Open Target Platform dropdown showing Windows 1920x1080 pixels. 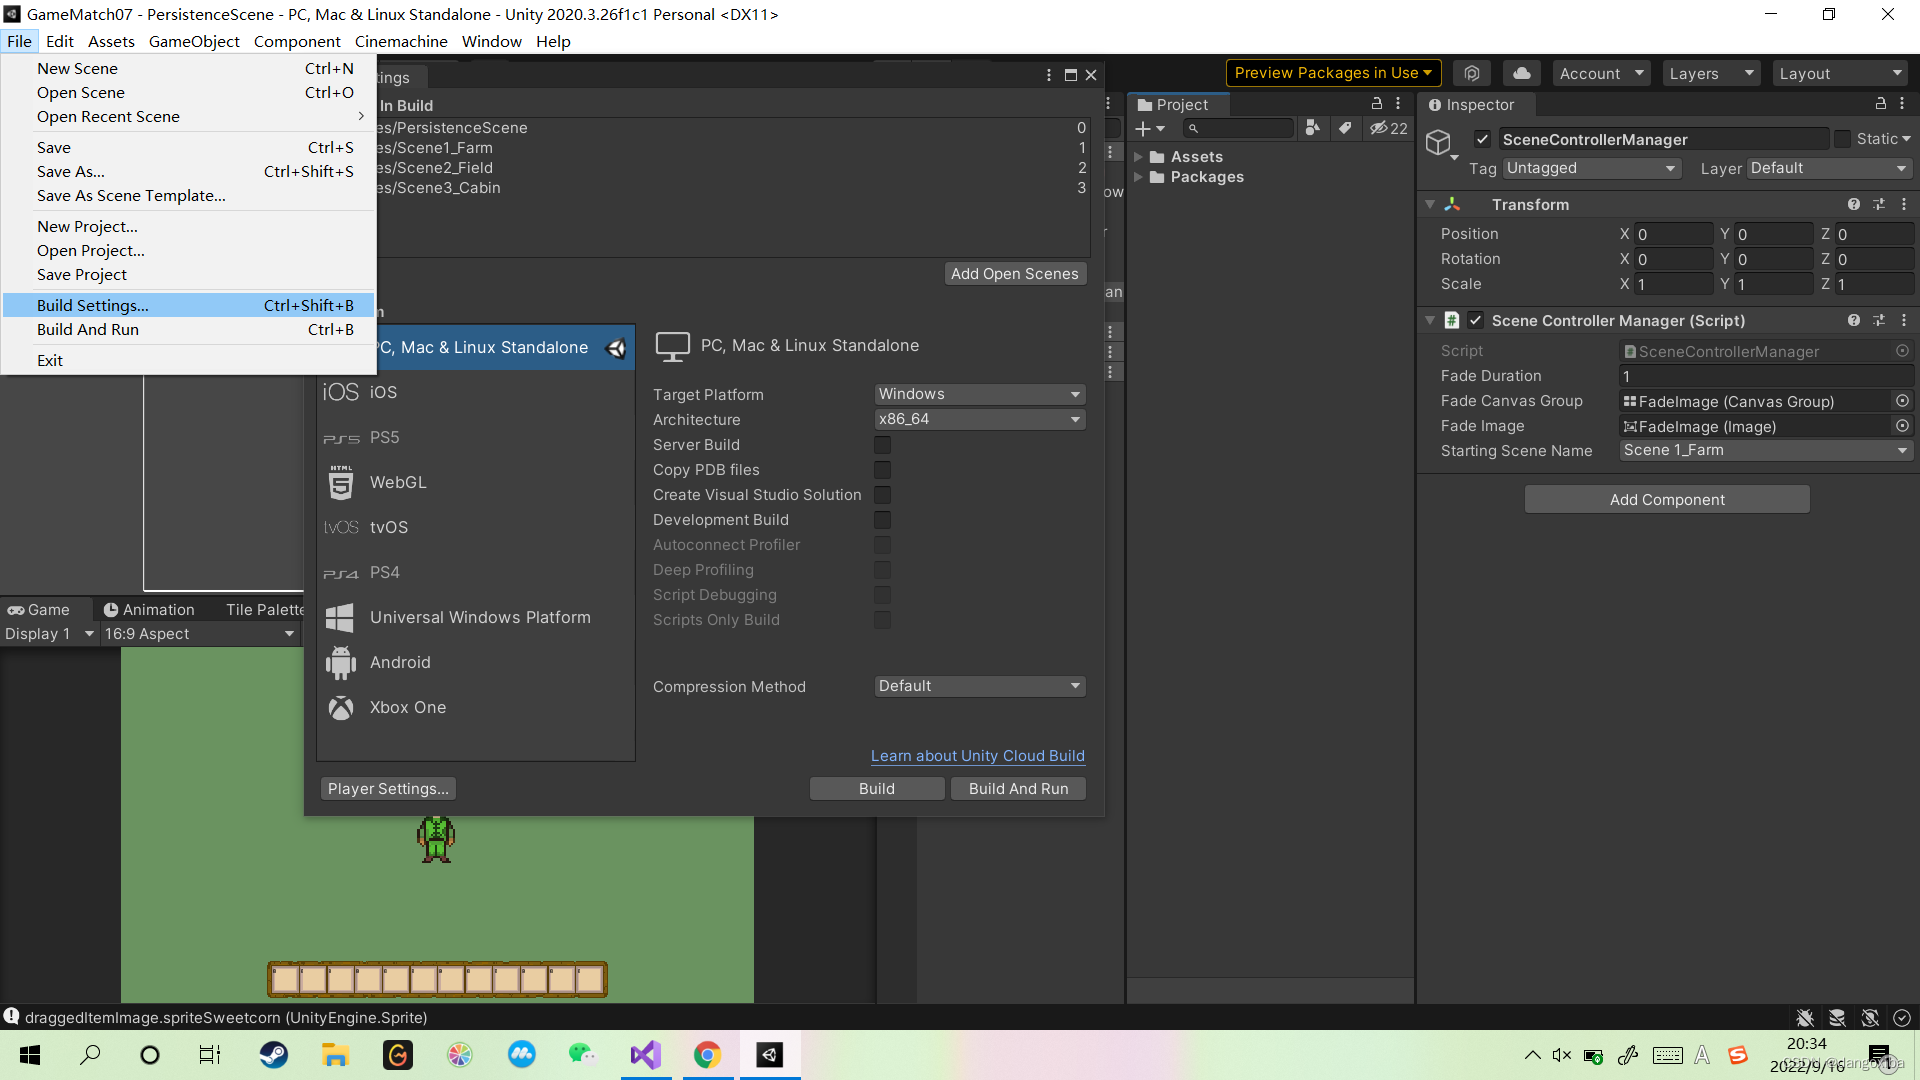click(x=980, y=394)
